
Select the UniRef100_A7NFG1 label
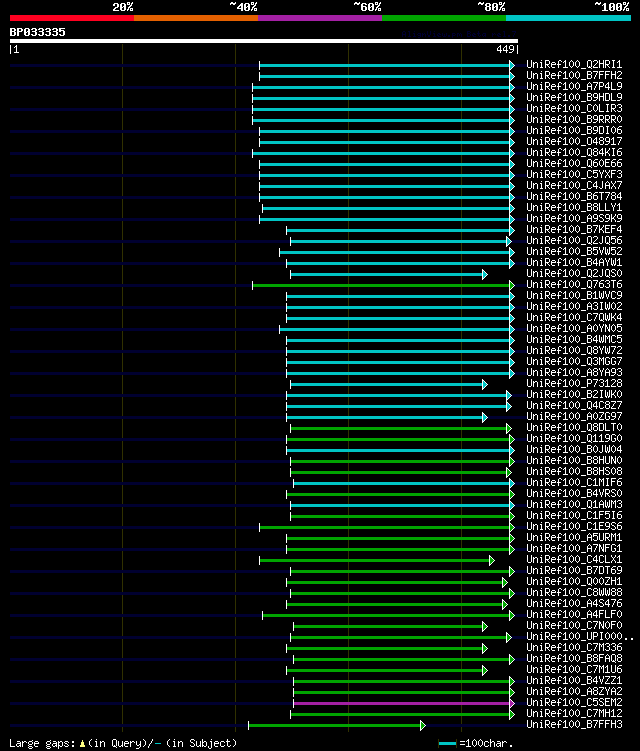click(574, 549)
